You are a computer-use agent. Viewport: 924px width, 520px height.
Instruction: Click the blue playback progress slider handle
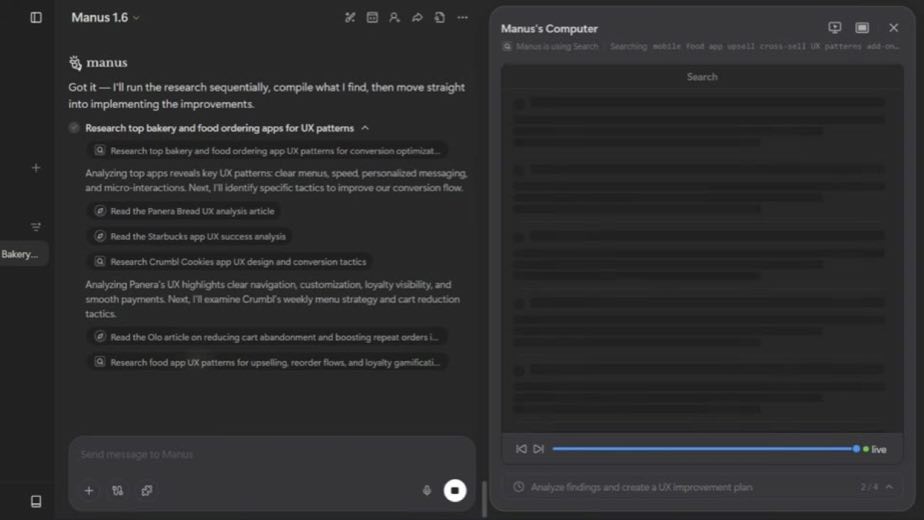(856, 449)
